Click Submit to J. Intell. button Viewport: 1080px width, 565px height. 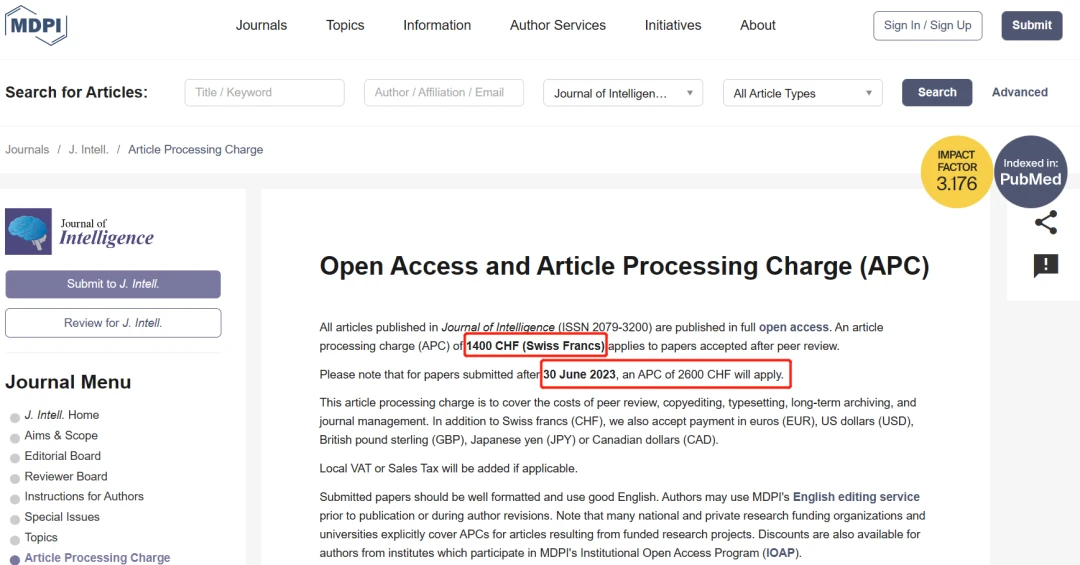(113, 284)
